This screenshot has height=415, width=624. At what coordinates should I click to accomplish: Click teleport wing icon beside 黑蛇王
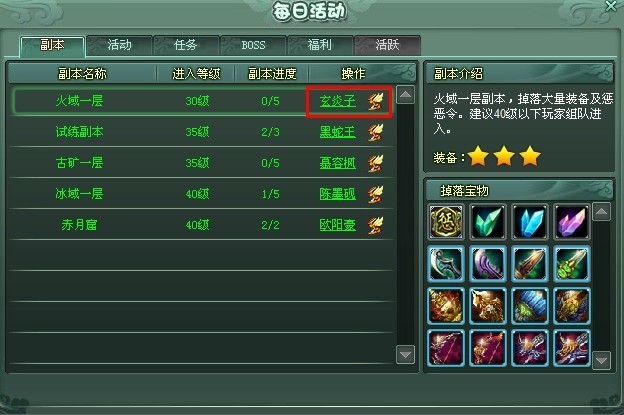click(375, 132)
